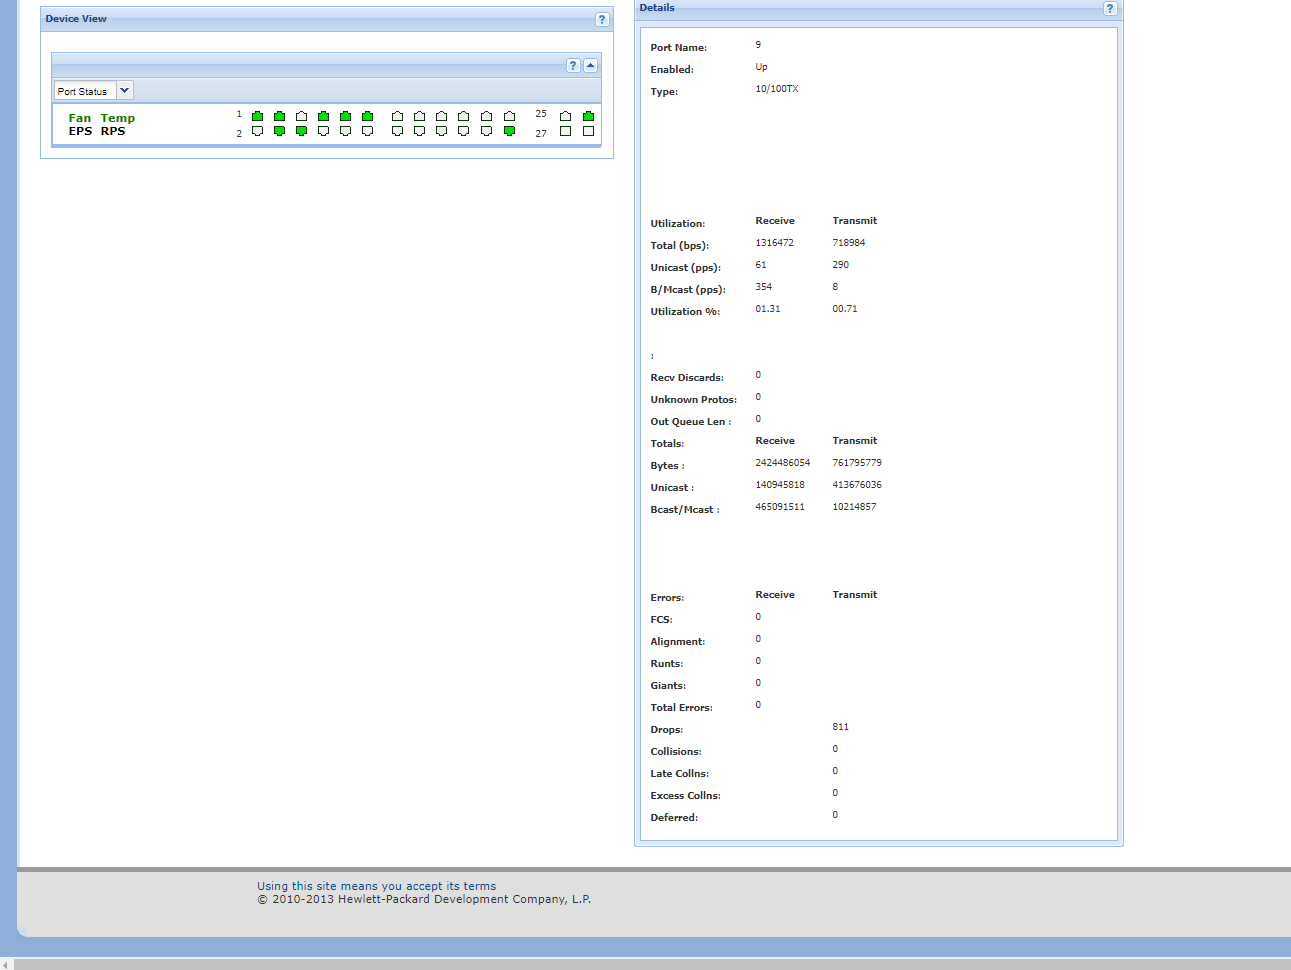Click Type value 10/100TX
The height and width of the screenshot is (970, 1291).
point(777,89)
